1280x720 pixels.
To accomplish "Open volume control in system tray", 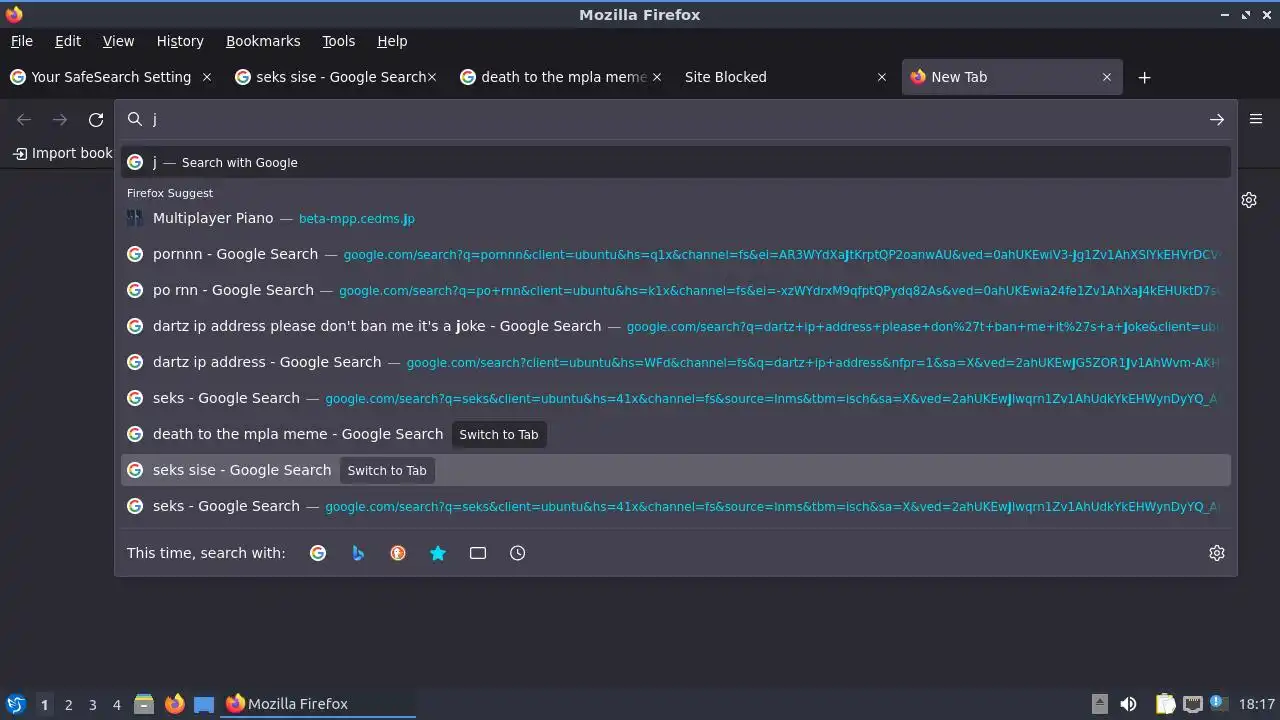I will pos(1128,704).
